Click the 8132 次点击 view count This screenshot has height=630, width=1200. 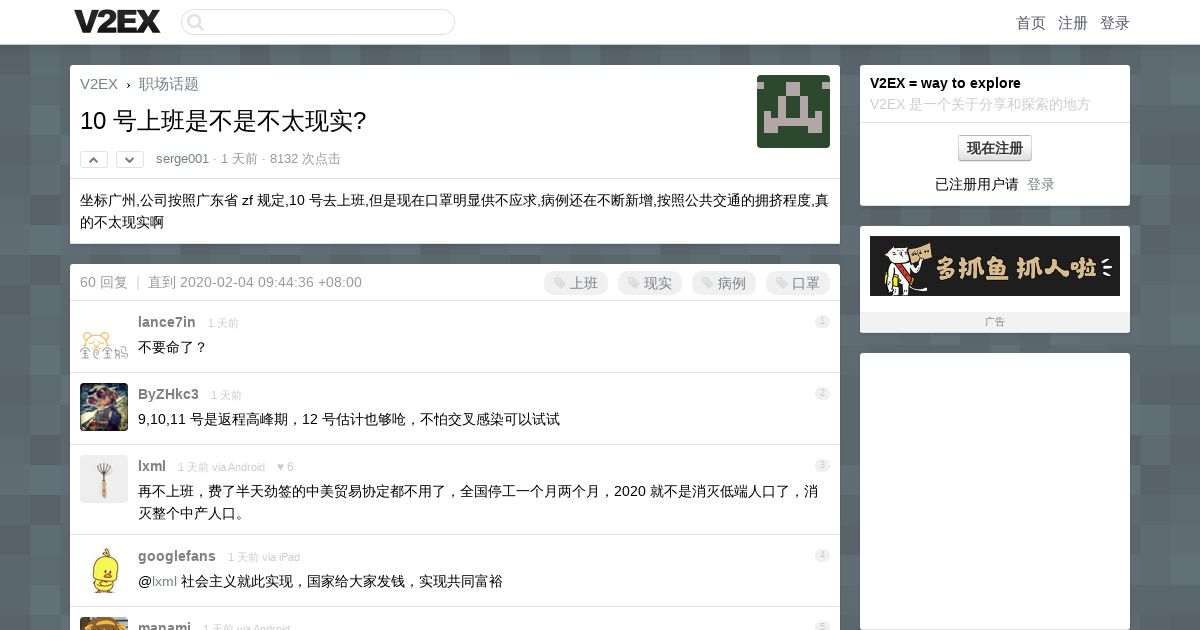[x=305, y=159]
